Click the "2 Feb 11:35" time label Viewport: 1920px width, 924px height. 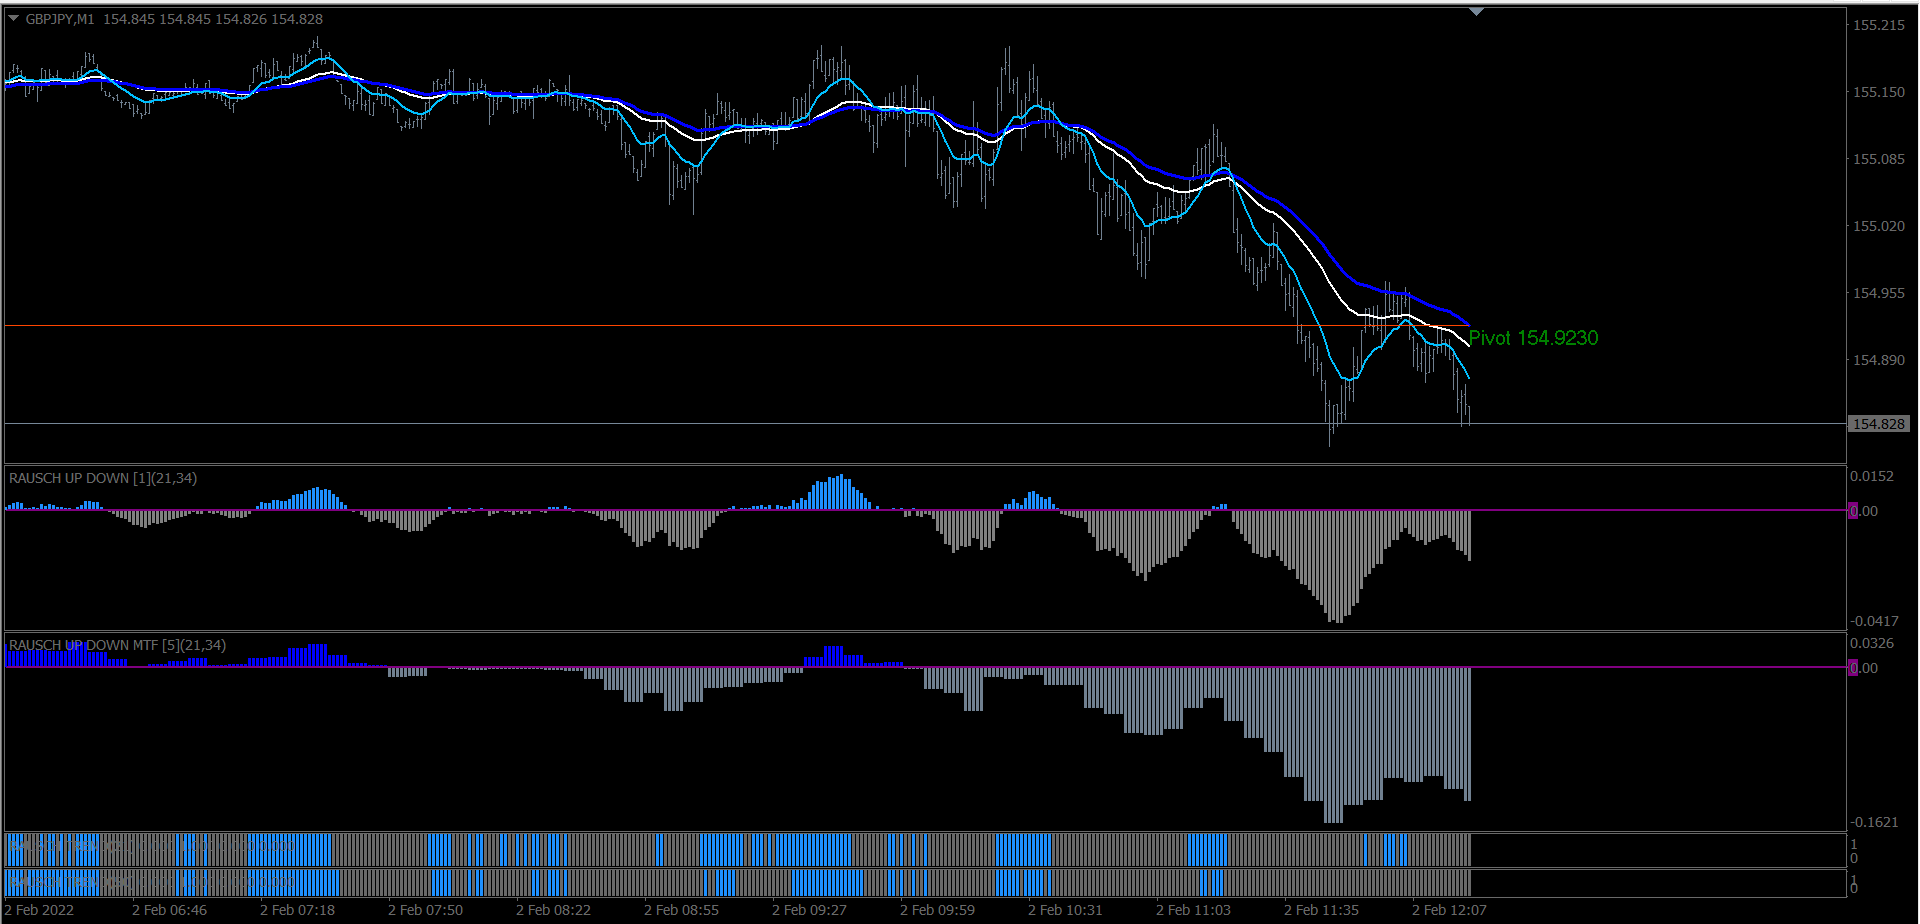click(1321, 910)
